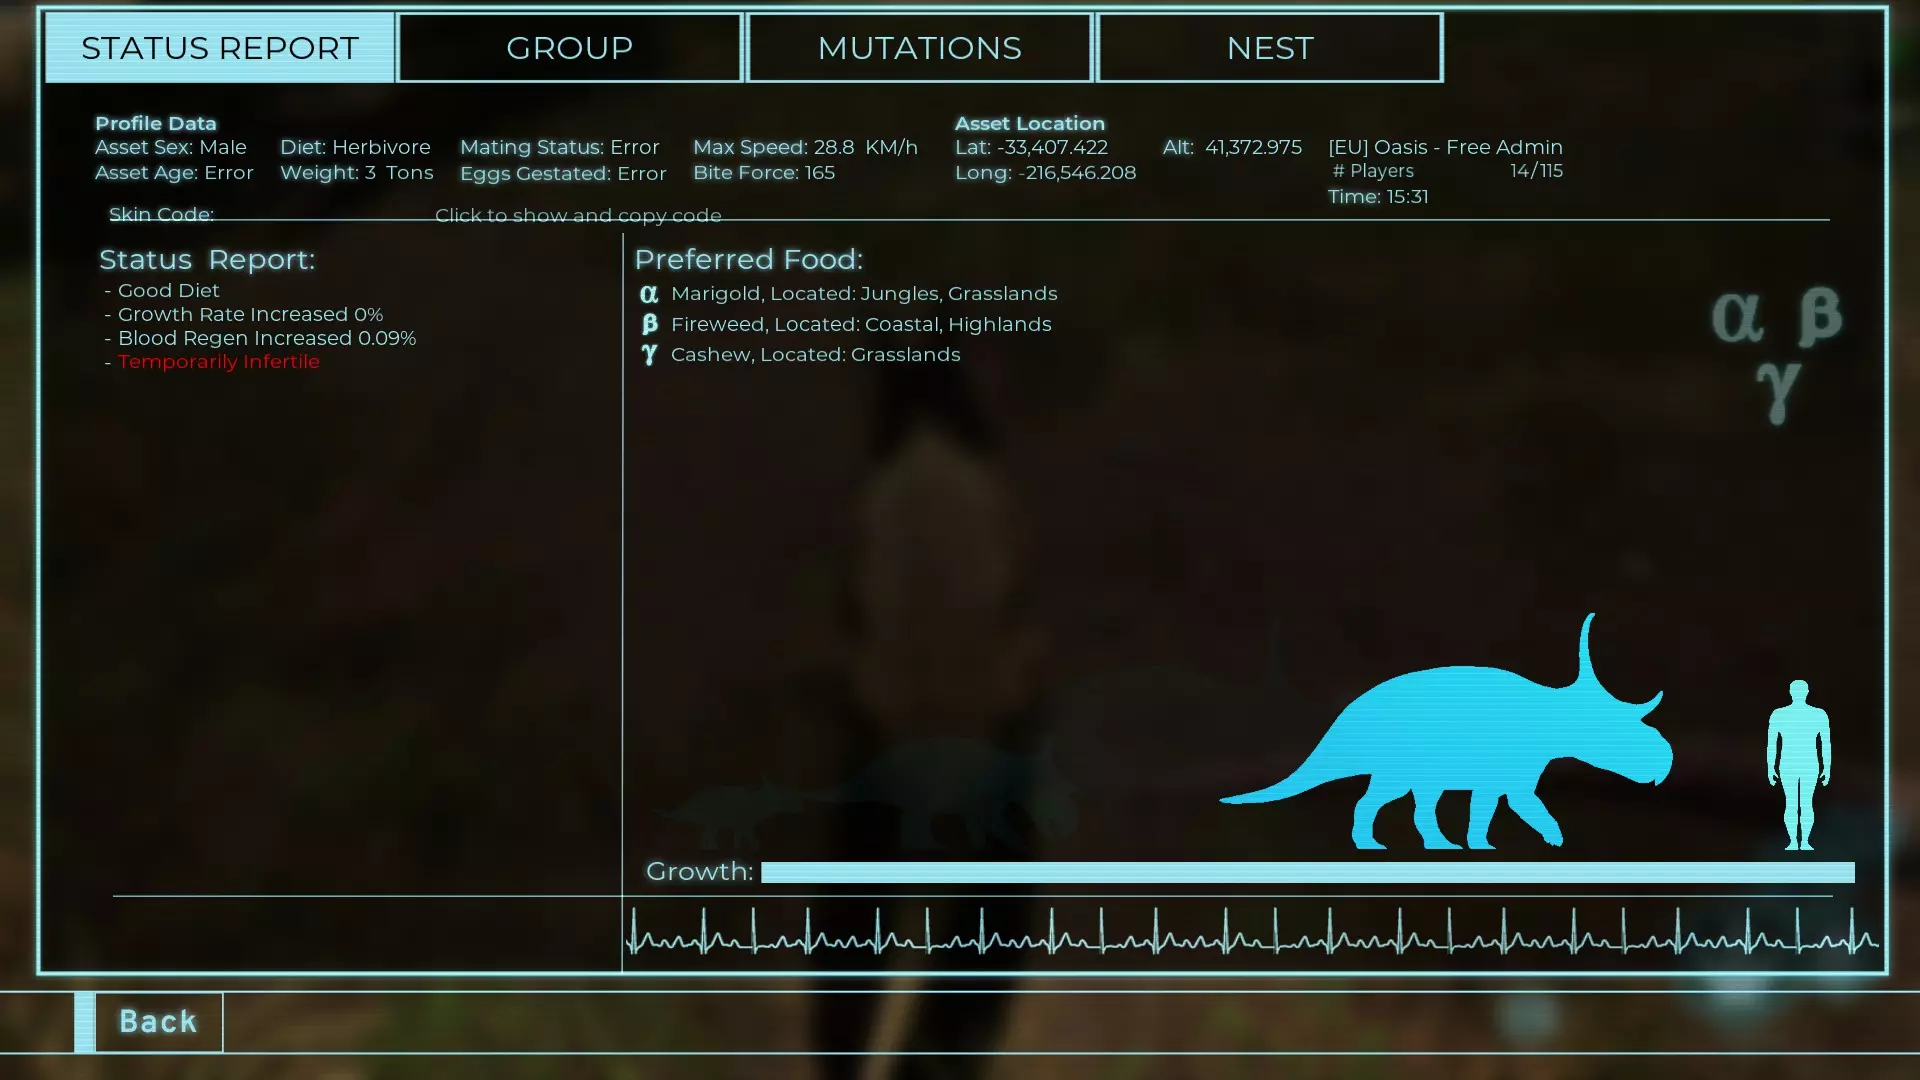Click the Good Diet status entry

(x=168, y=290)
